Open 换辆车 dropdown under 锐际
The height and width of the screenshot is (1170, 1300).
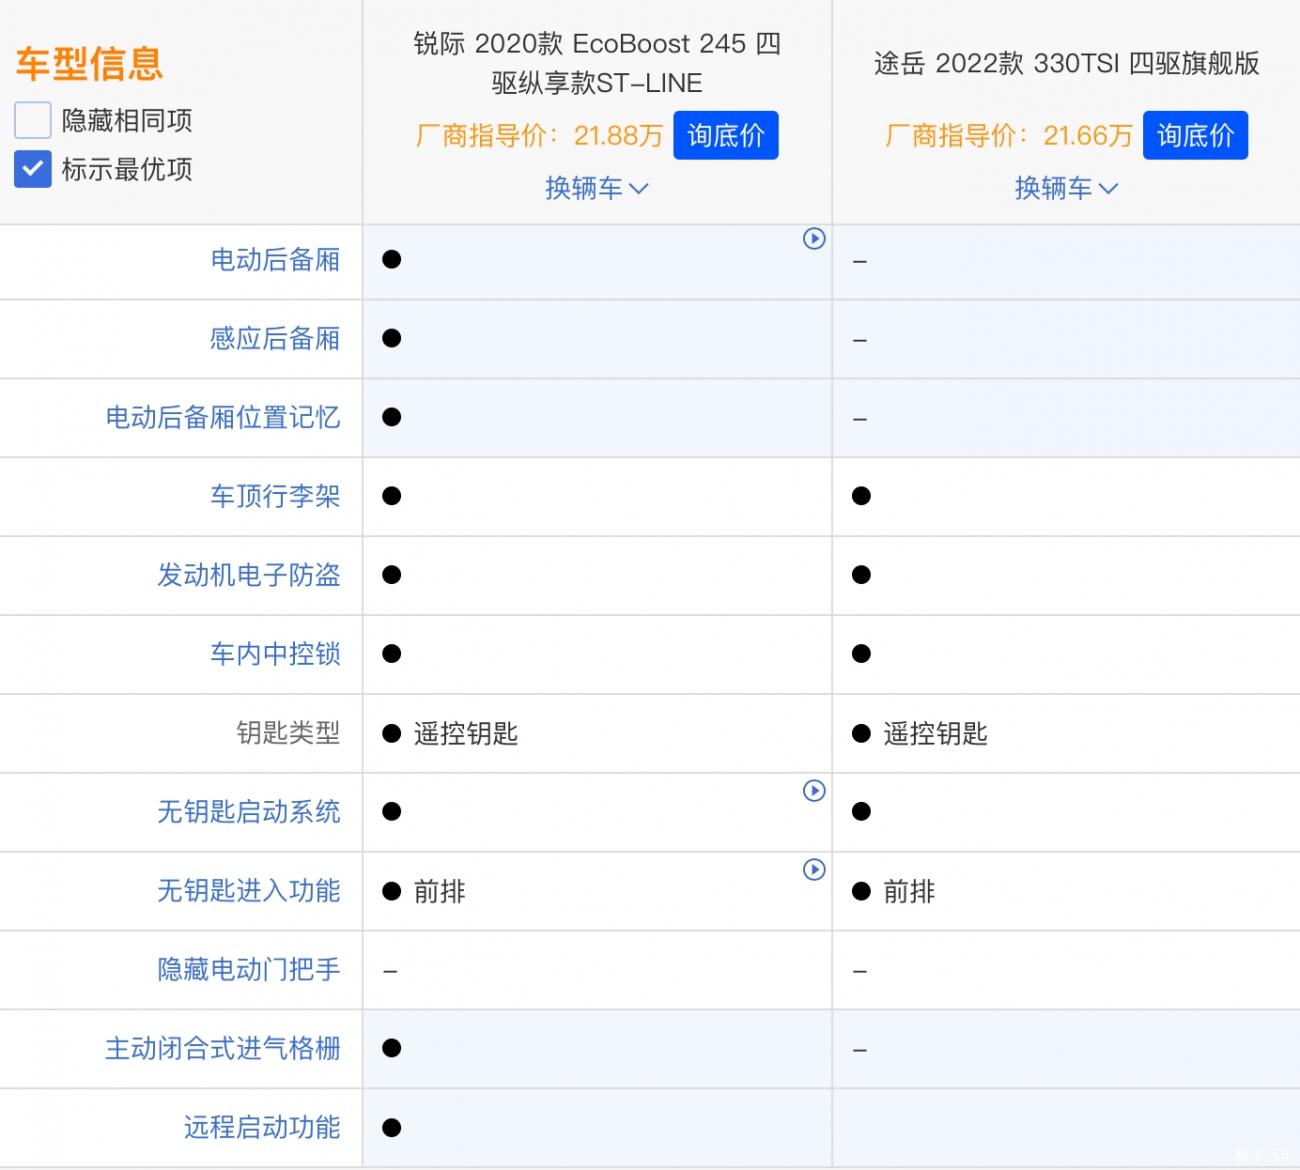coord(597,188)
